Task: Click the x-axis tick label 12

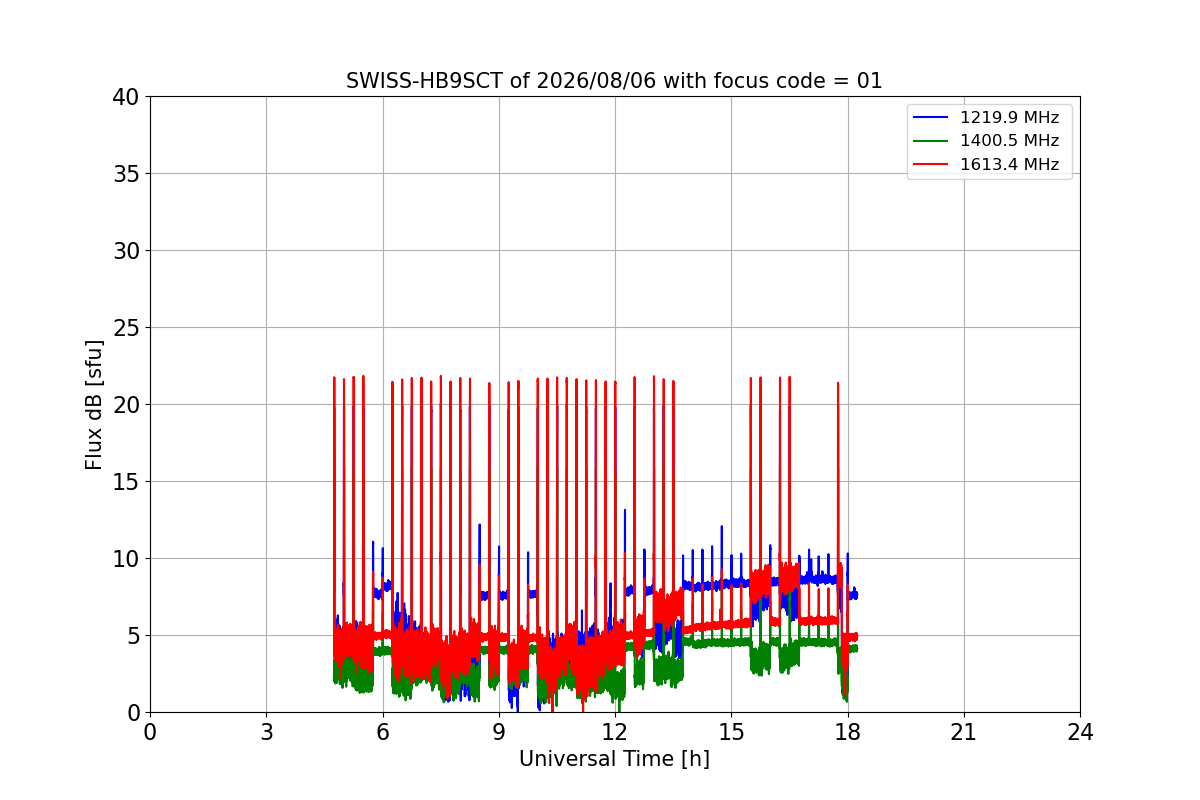Action: pyautogui.click(x=615, y=733)
